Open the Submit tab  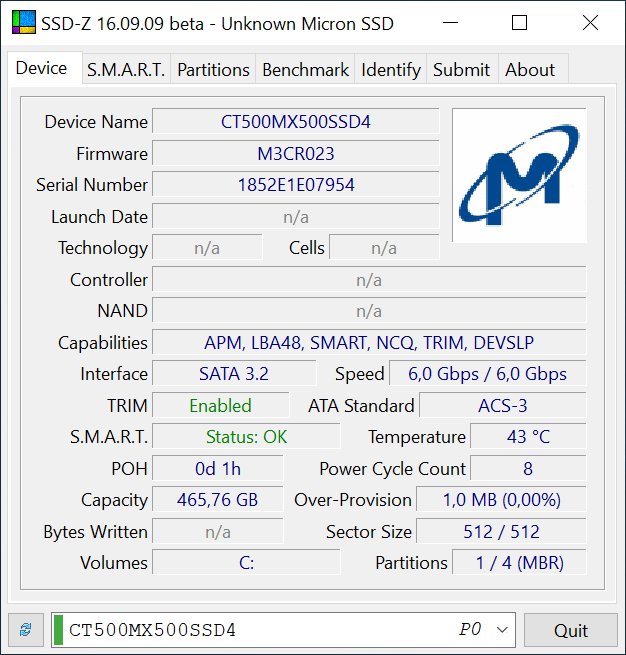pyautogui.click(x=461, y=69)
